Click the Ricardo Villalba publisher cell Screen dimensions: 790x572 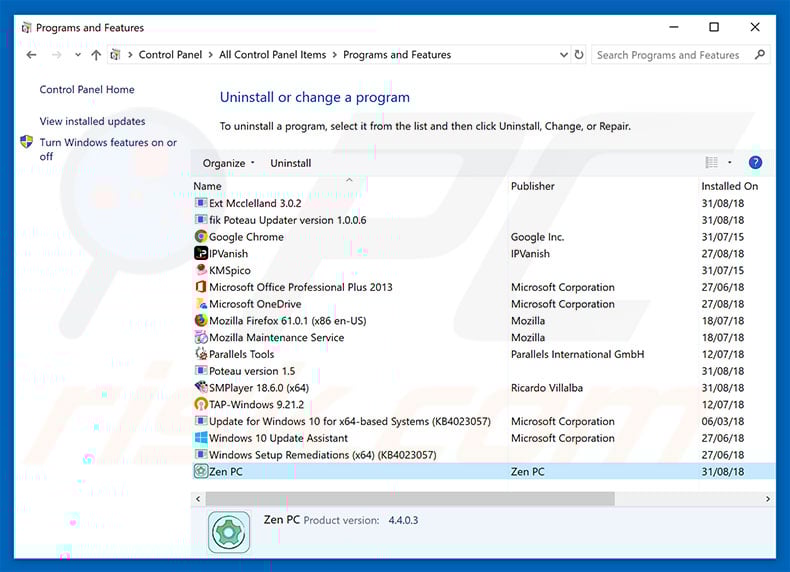pos(547,388)
